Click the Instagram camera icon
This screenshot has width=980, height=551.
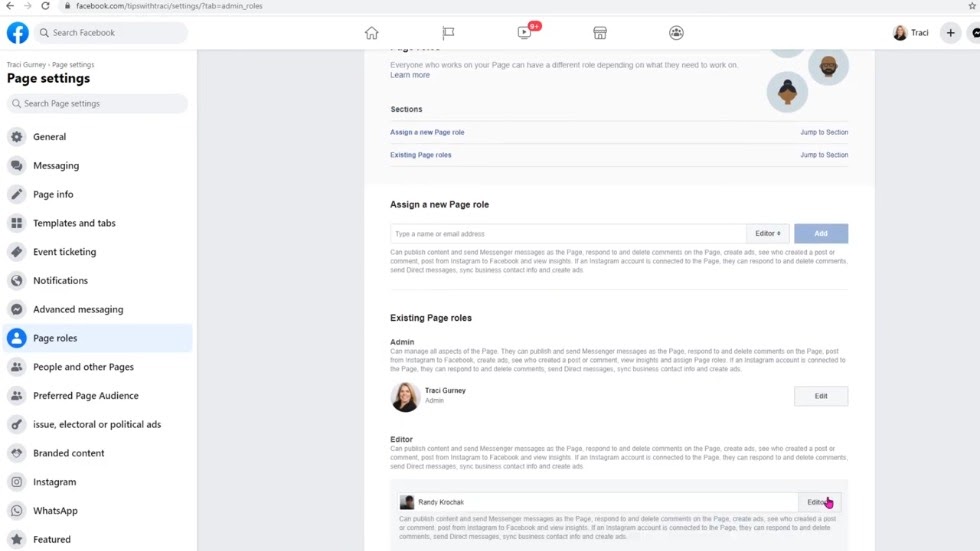pos(17,482)
